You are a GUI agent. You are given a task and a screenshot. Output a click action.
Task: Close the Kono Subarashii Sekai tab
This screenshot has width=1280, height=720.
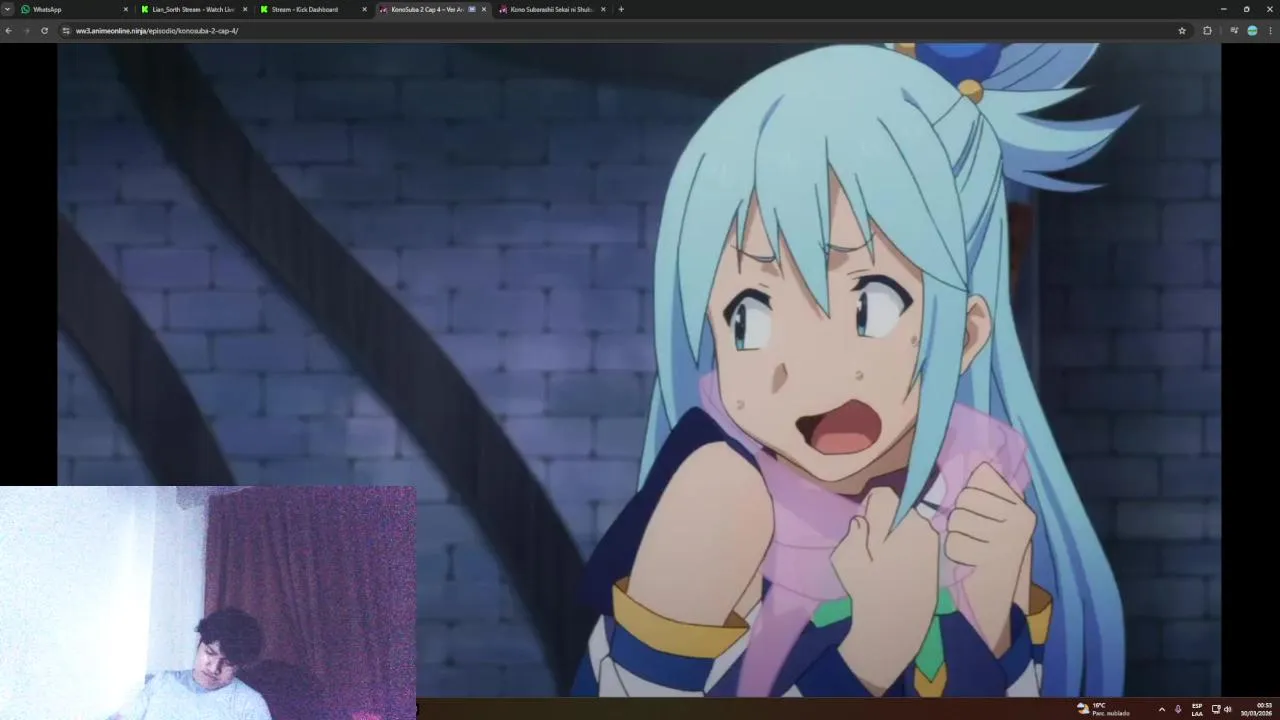(603, 9)
